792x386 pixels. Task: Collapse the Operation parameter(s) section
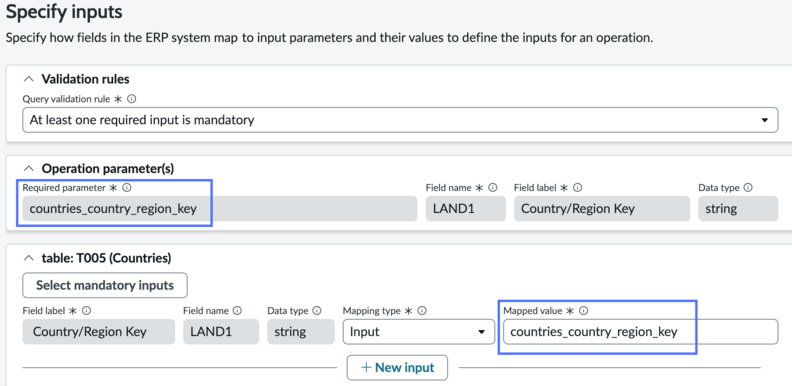(x=29, y=168)
